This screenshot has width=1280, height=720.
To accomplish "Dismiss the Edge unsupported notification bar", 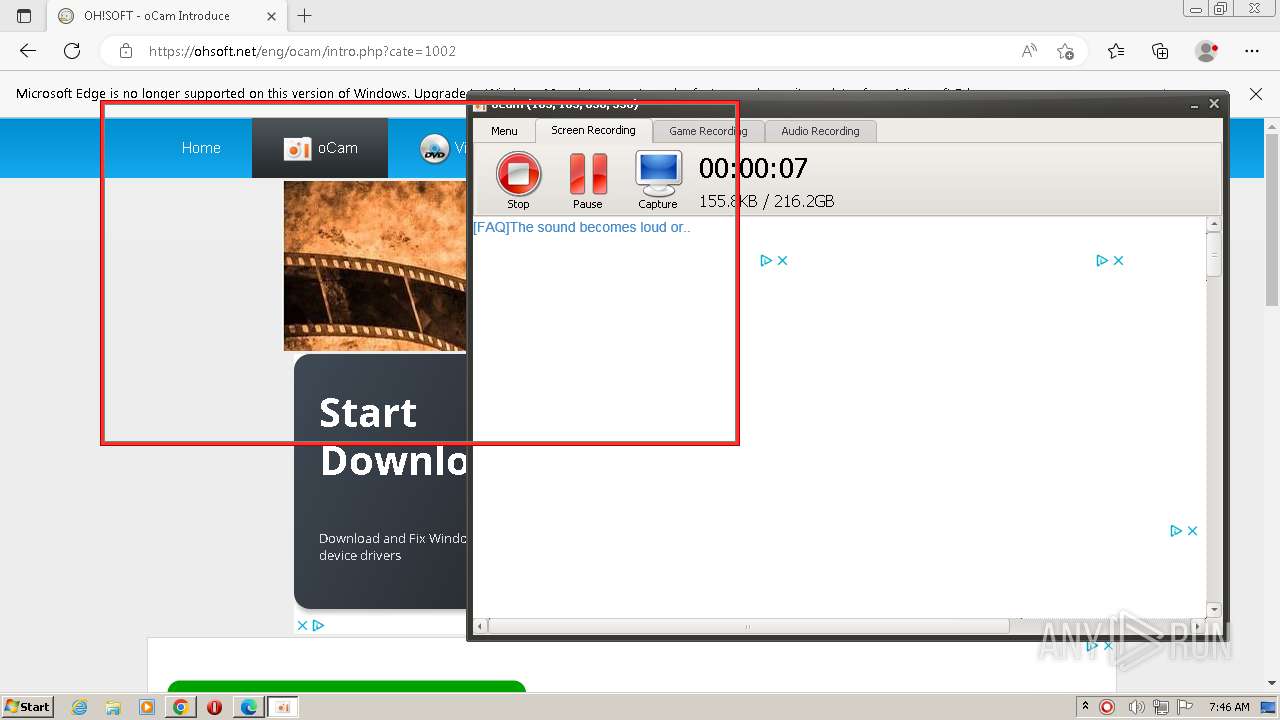I will click(x=1256, y=94).
